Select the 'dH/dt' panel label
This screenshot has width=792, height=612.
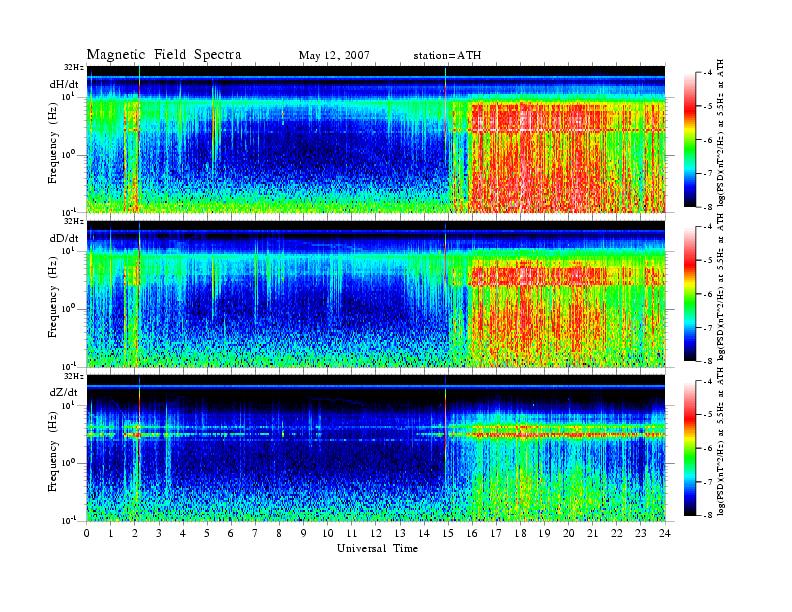[64, 85]
